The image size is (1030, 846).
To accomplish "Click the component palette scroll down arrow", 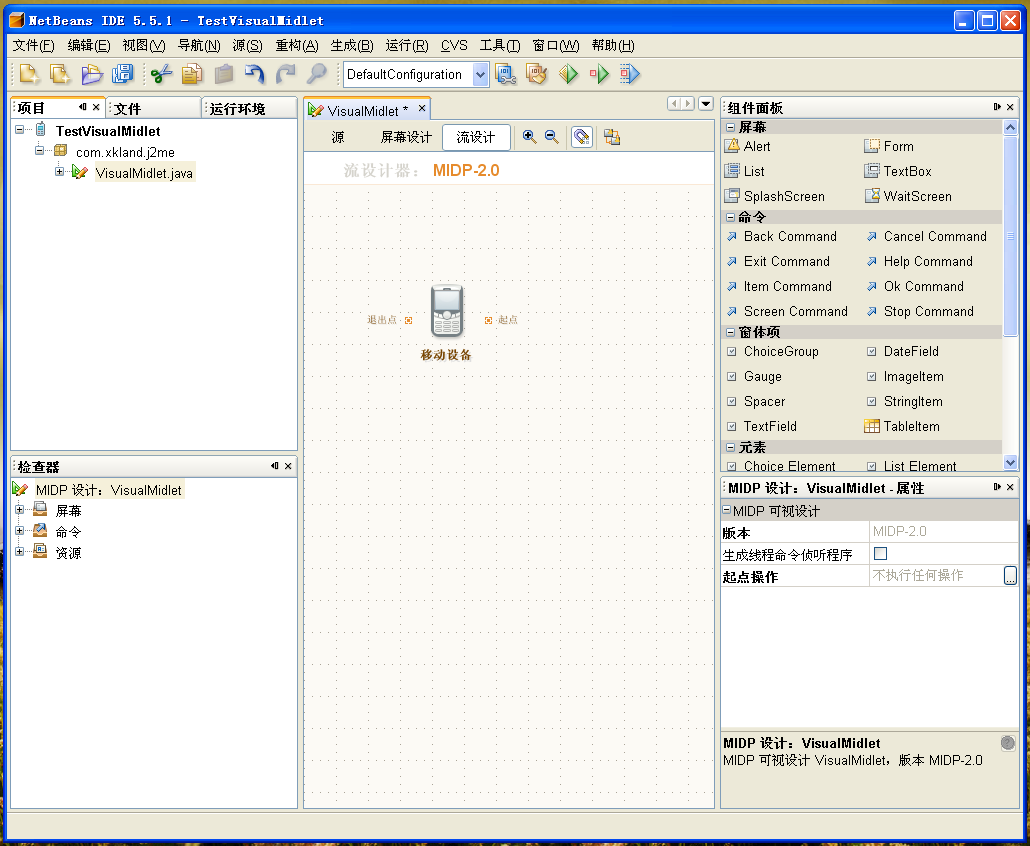I will 1010,462.
